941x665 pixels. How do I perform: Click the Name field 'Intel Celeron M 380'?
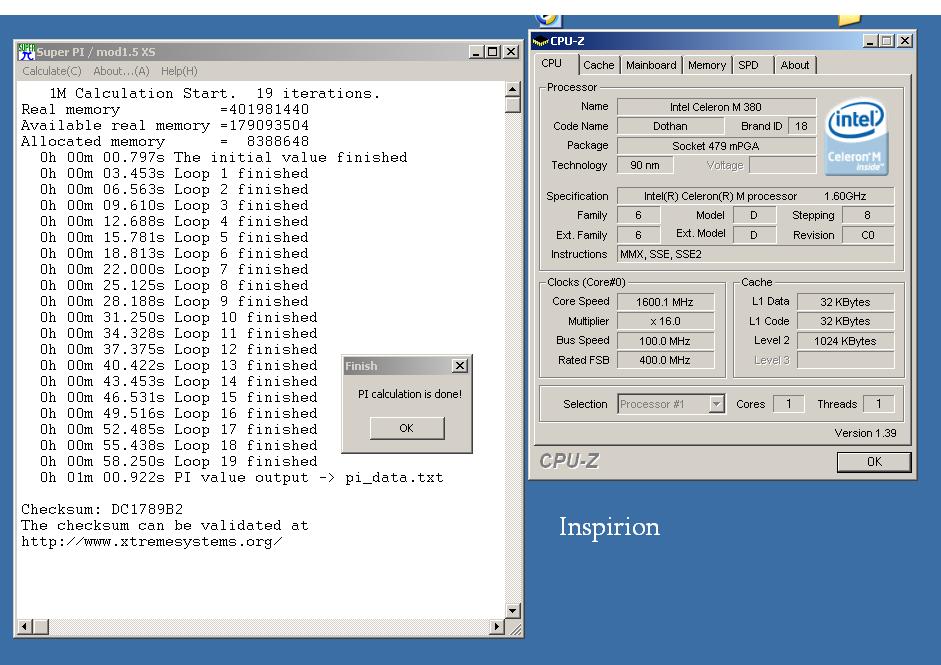pos(716,107)
